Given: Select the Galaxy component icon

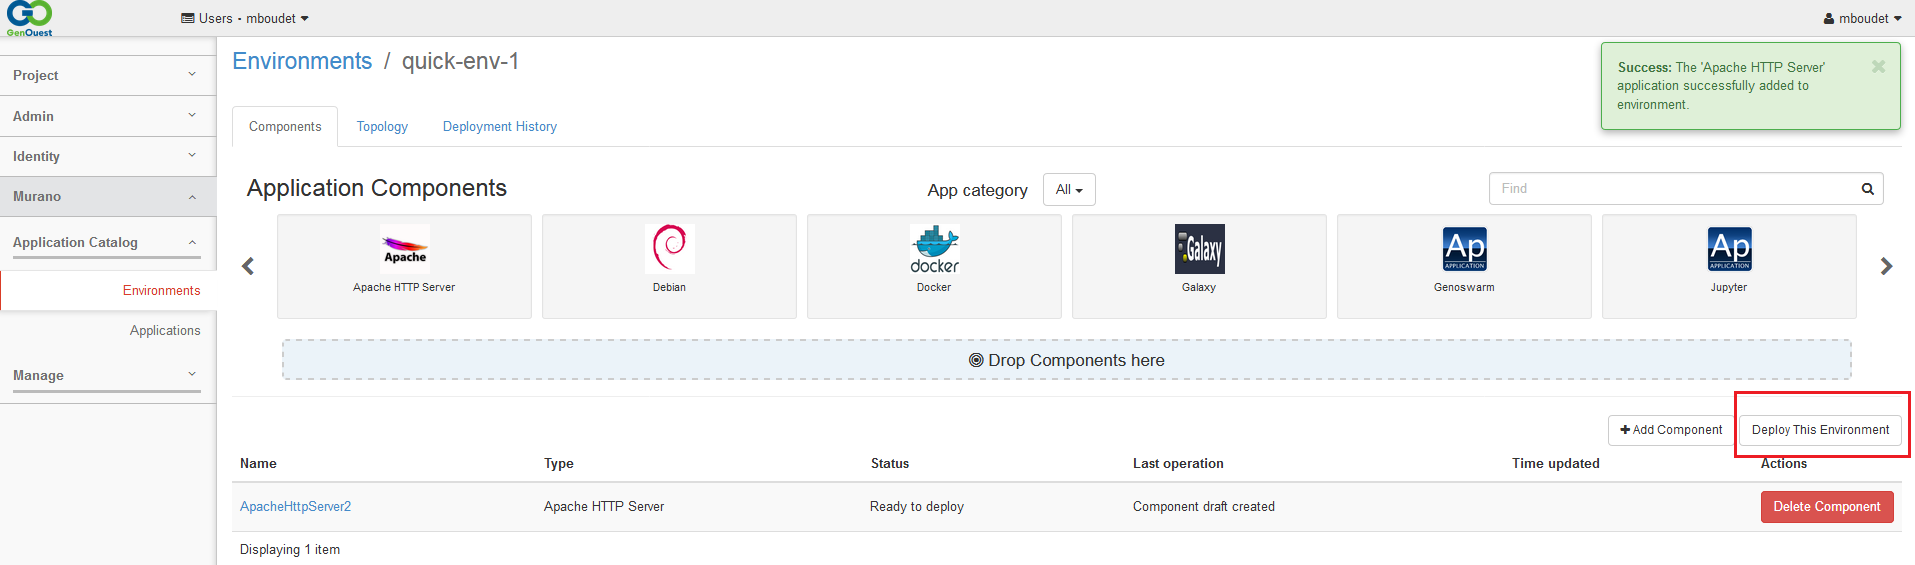Looking at the screenshot, I should coord(1199,249).
